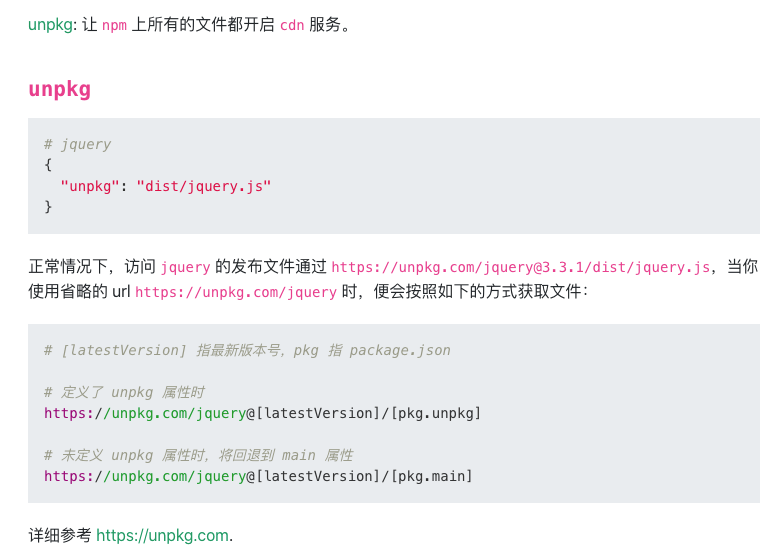The image size is (784, 557).
Task: Click the code line ending with [pkg.main]
Action: [x=258, y=476]
